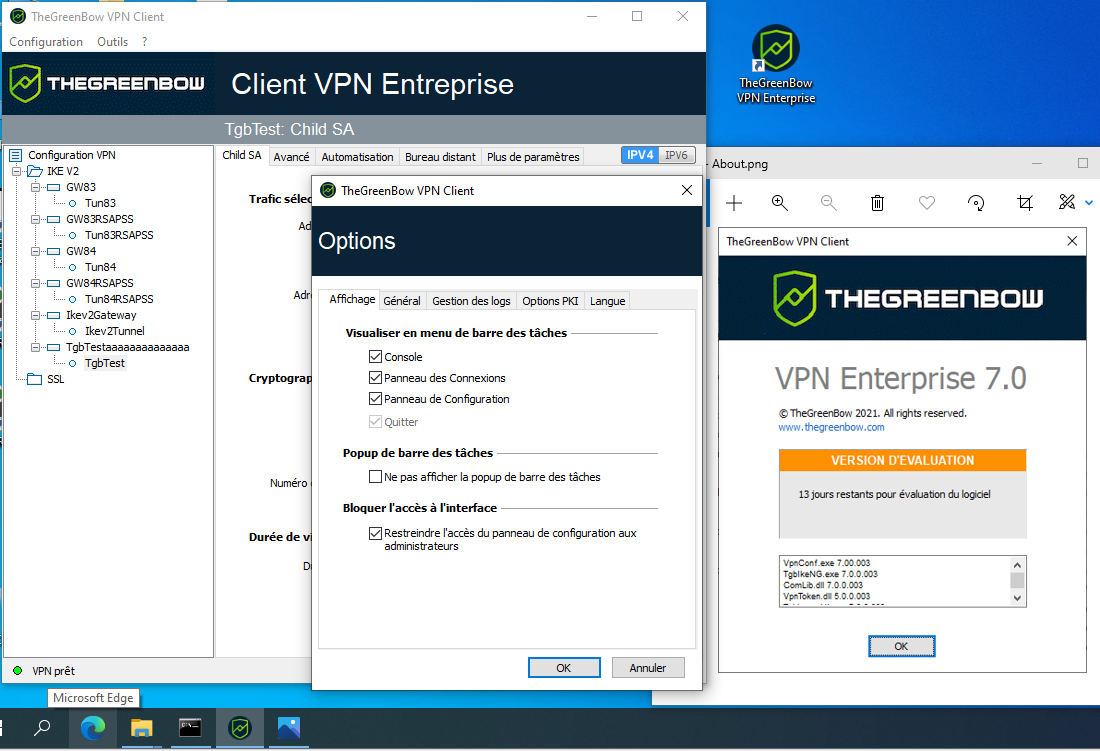This screenshot has width=1100, height=751.
Task: Click TheGreenBow VPN taskbar icon
Action: [x=240, y=729]
